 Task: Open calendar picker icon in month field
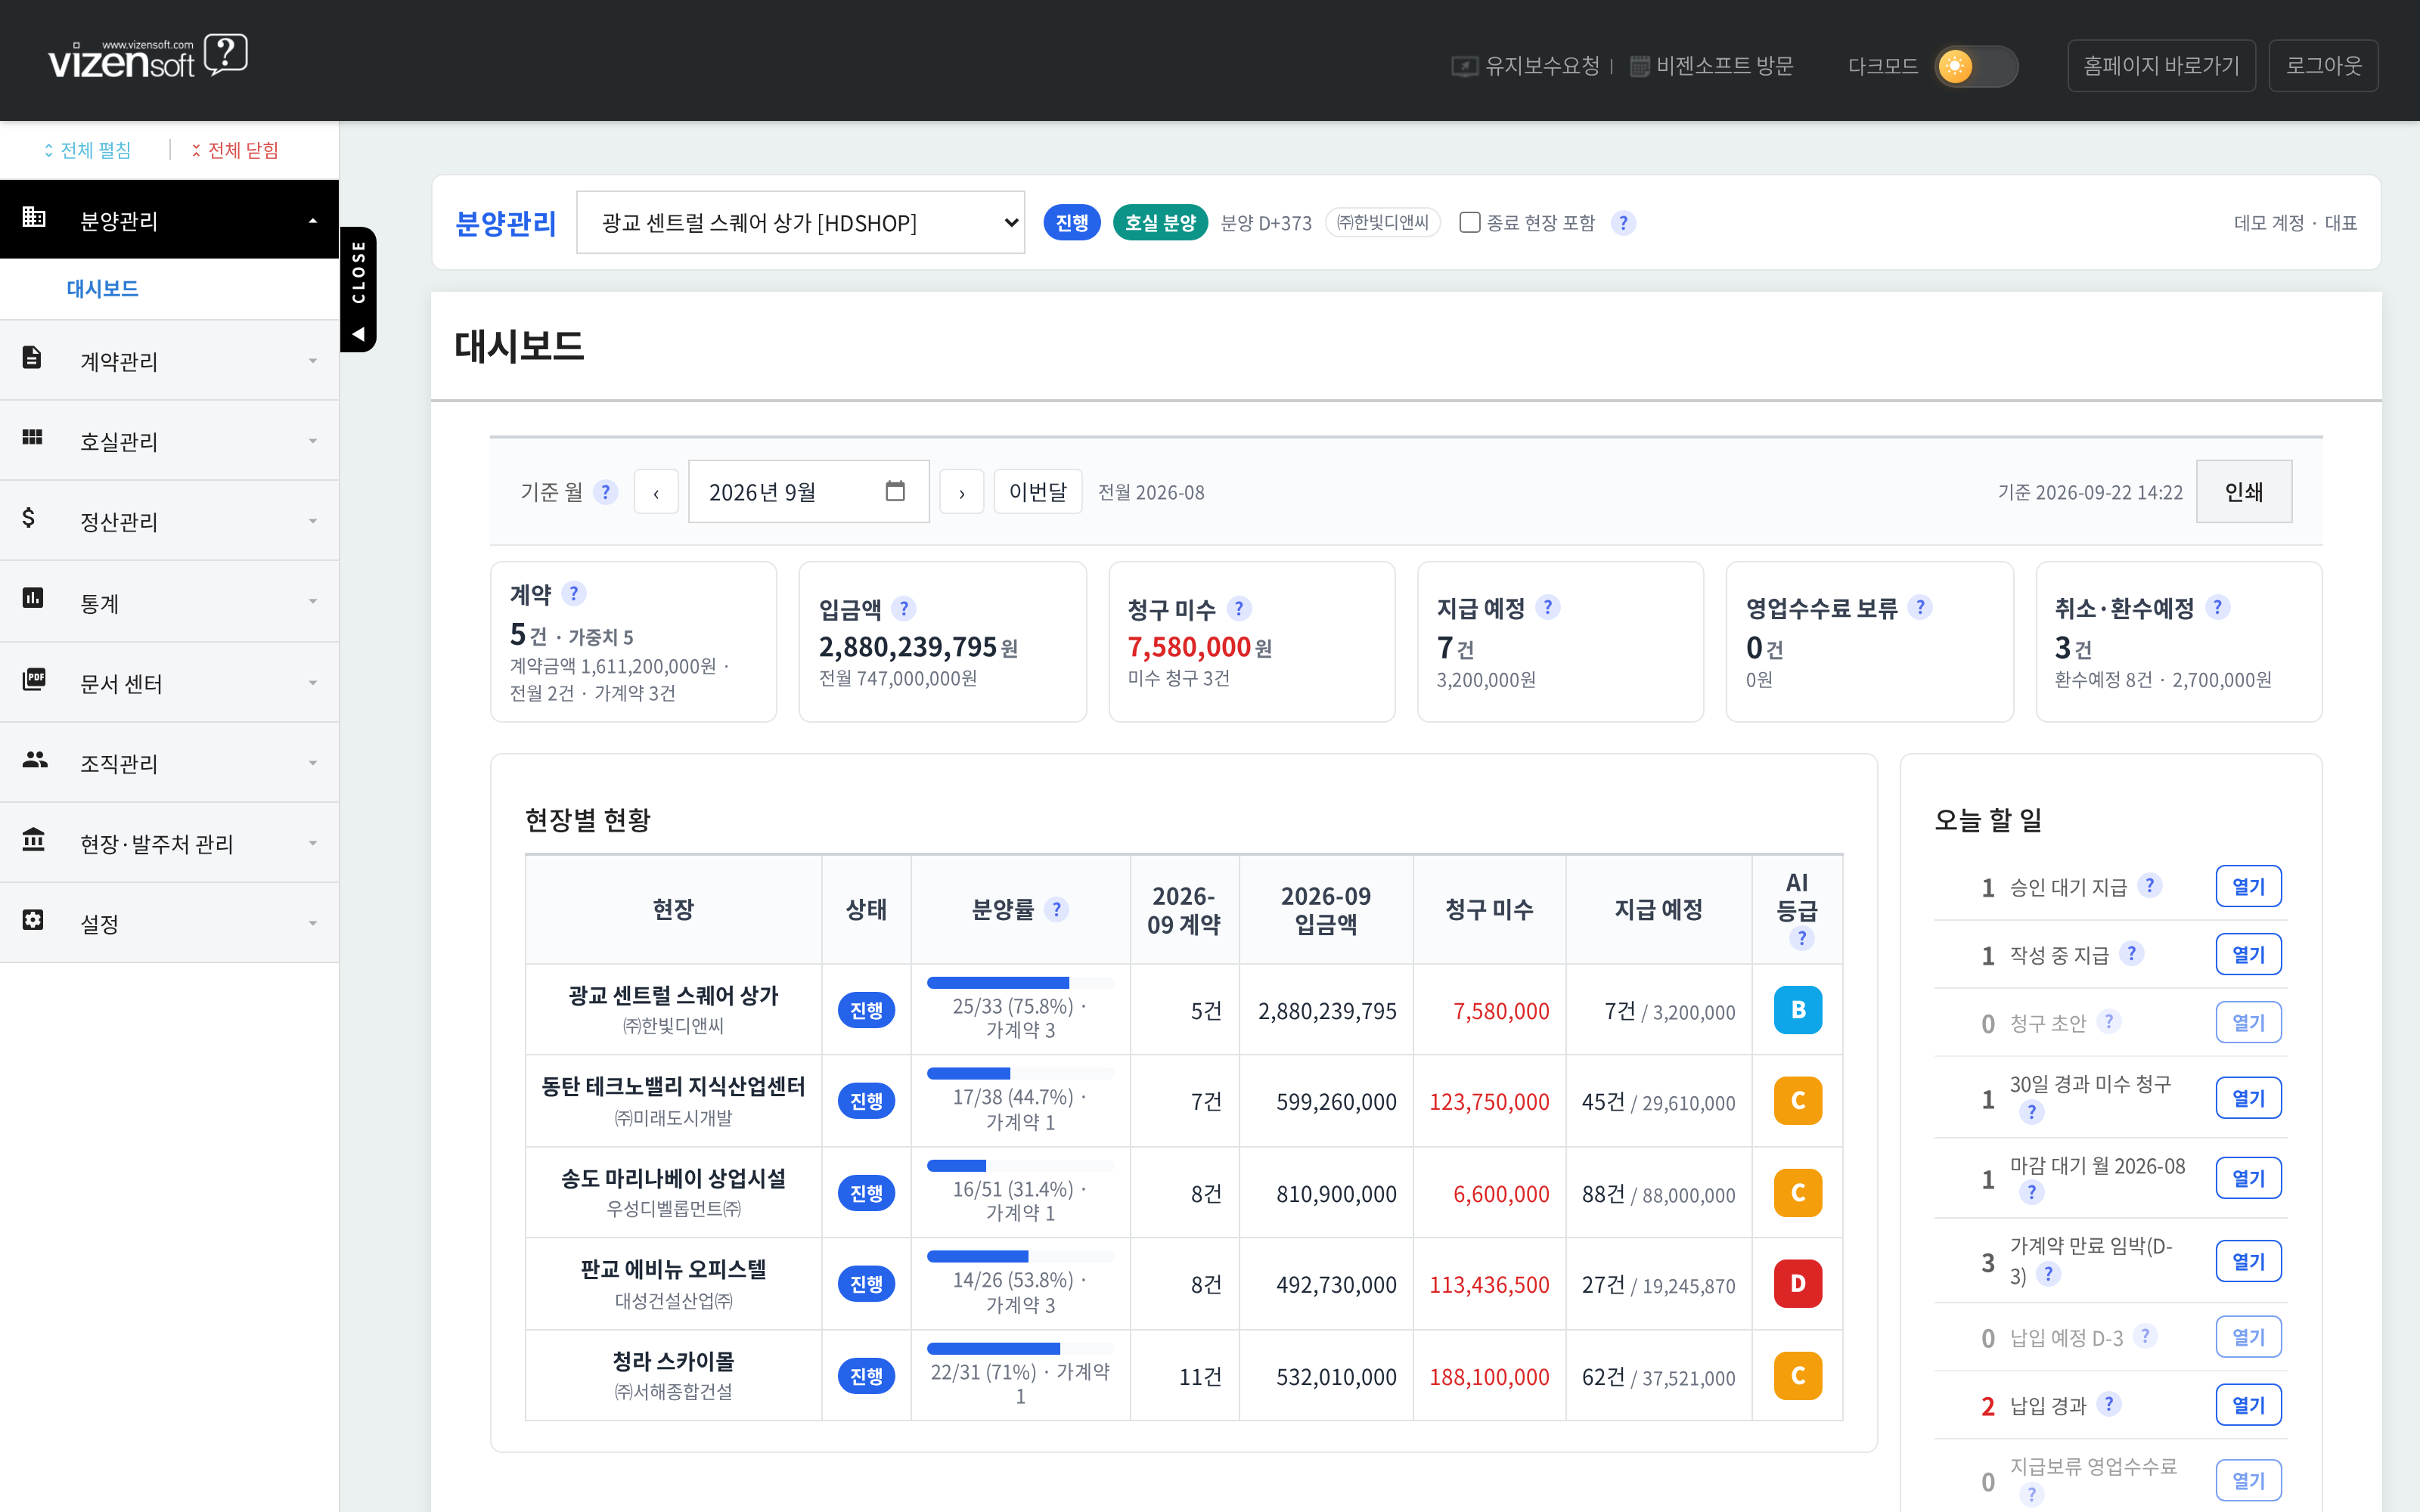(895, 491)
